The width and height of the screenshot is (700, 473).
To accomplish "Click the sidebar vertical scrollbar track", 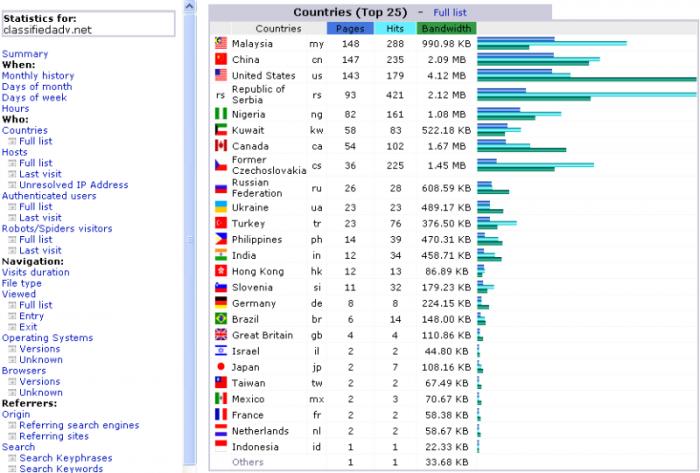I will point(190,241).
